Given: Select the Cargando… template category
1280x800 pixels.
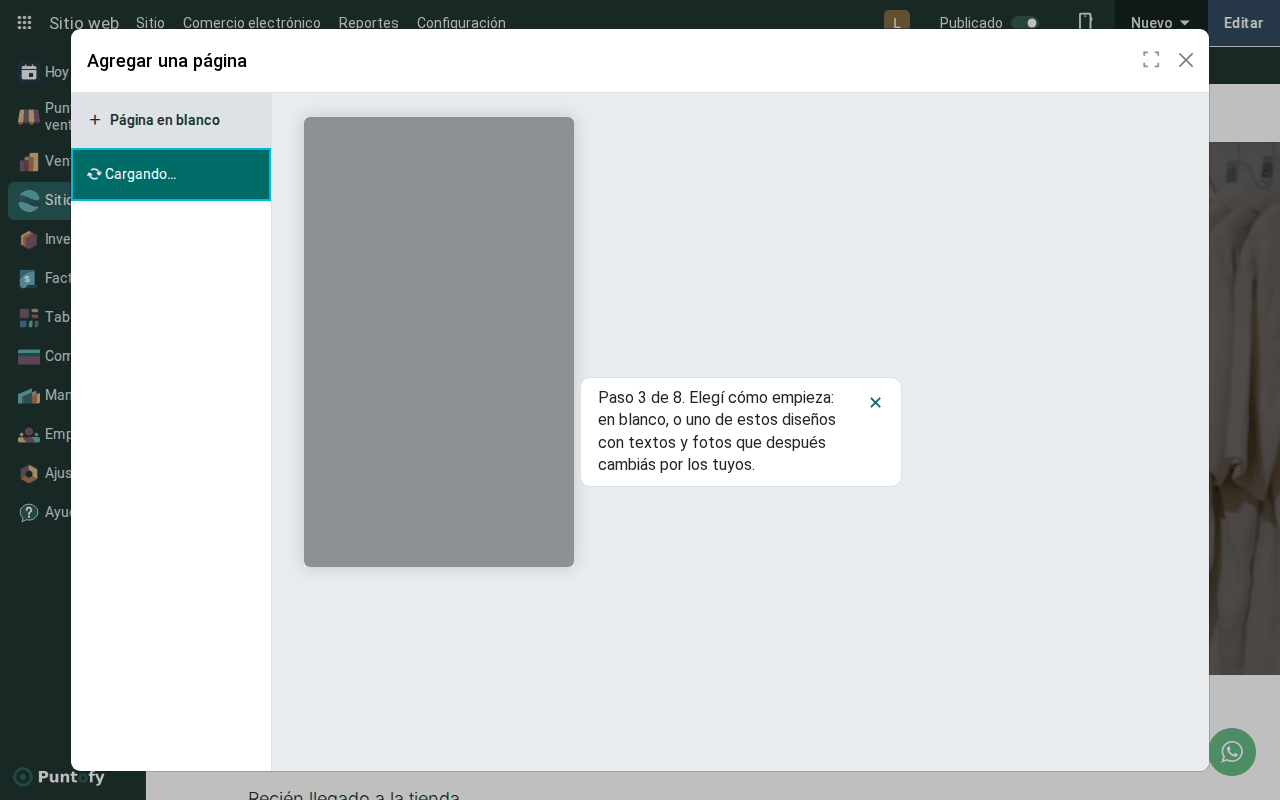Looking at the screenshot, I should click(171, 174).
